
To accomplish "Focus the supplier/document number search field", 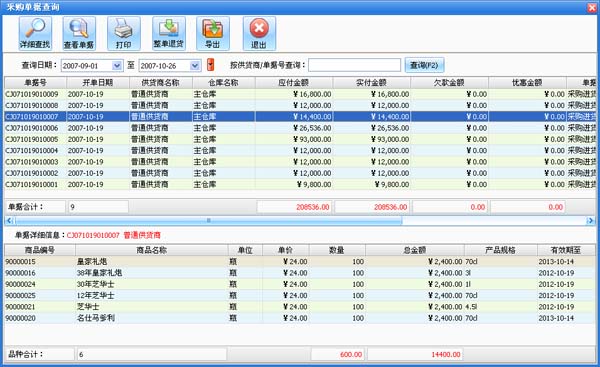I will coord(354,65).
